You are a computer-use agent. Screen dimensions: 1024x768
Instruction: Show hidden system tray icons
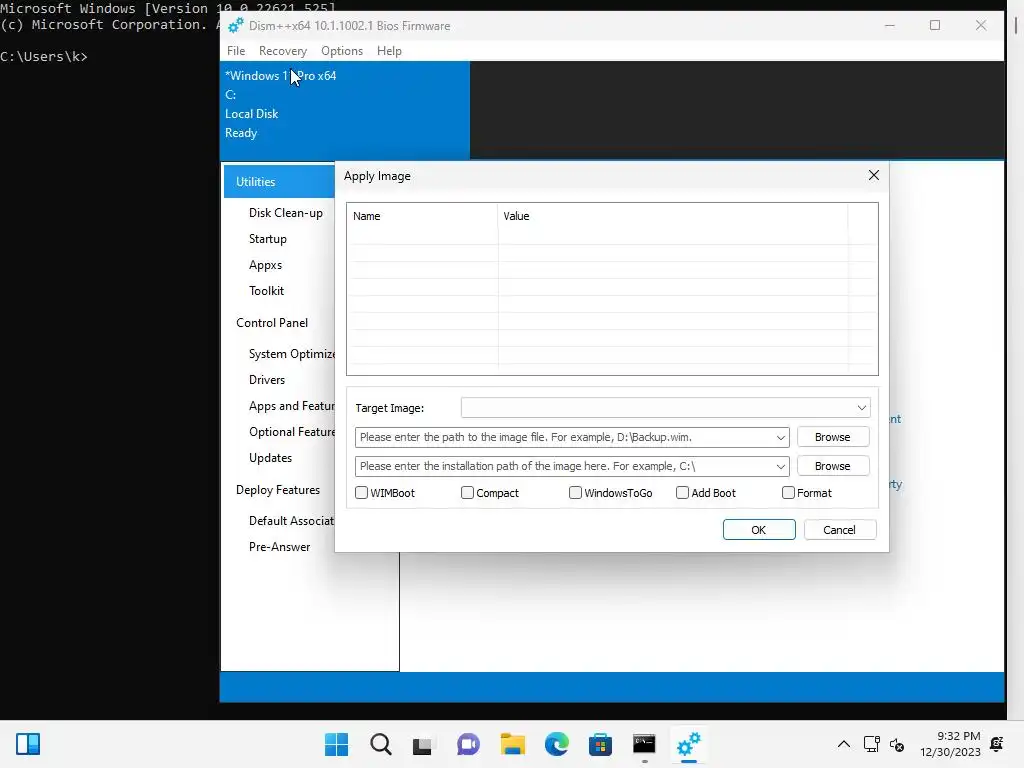[x=844, y=744]
